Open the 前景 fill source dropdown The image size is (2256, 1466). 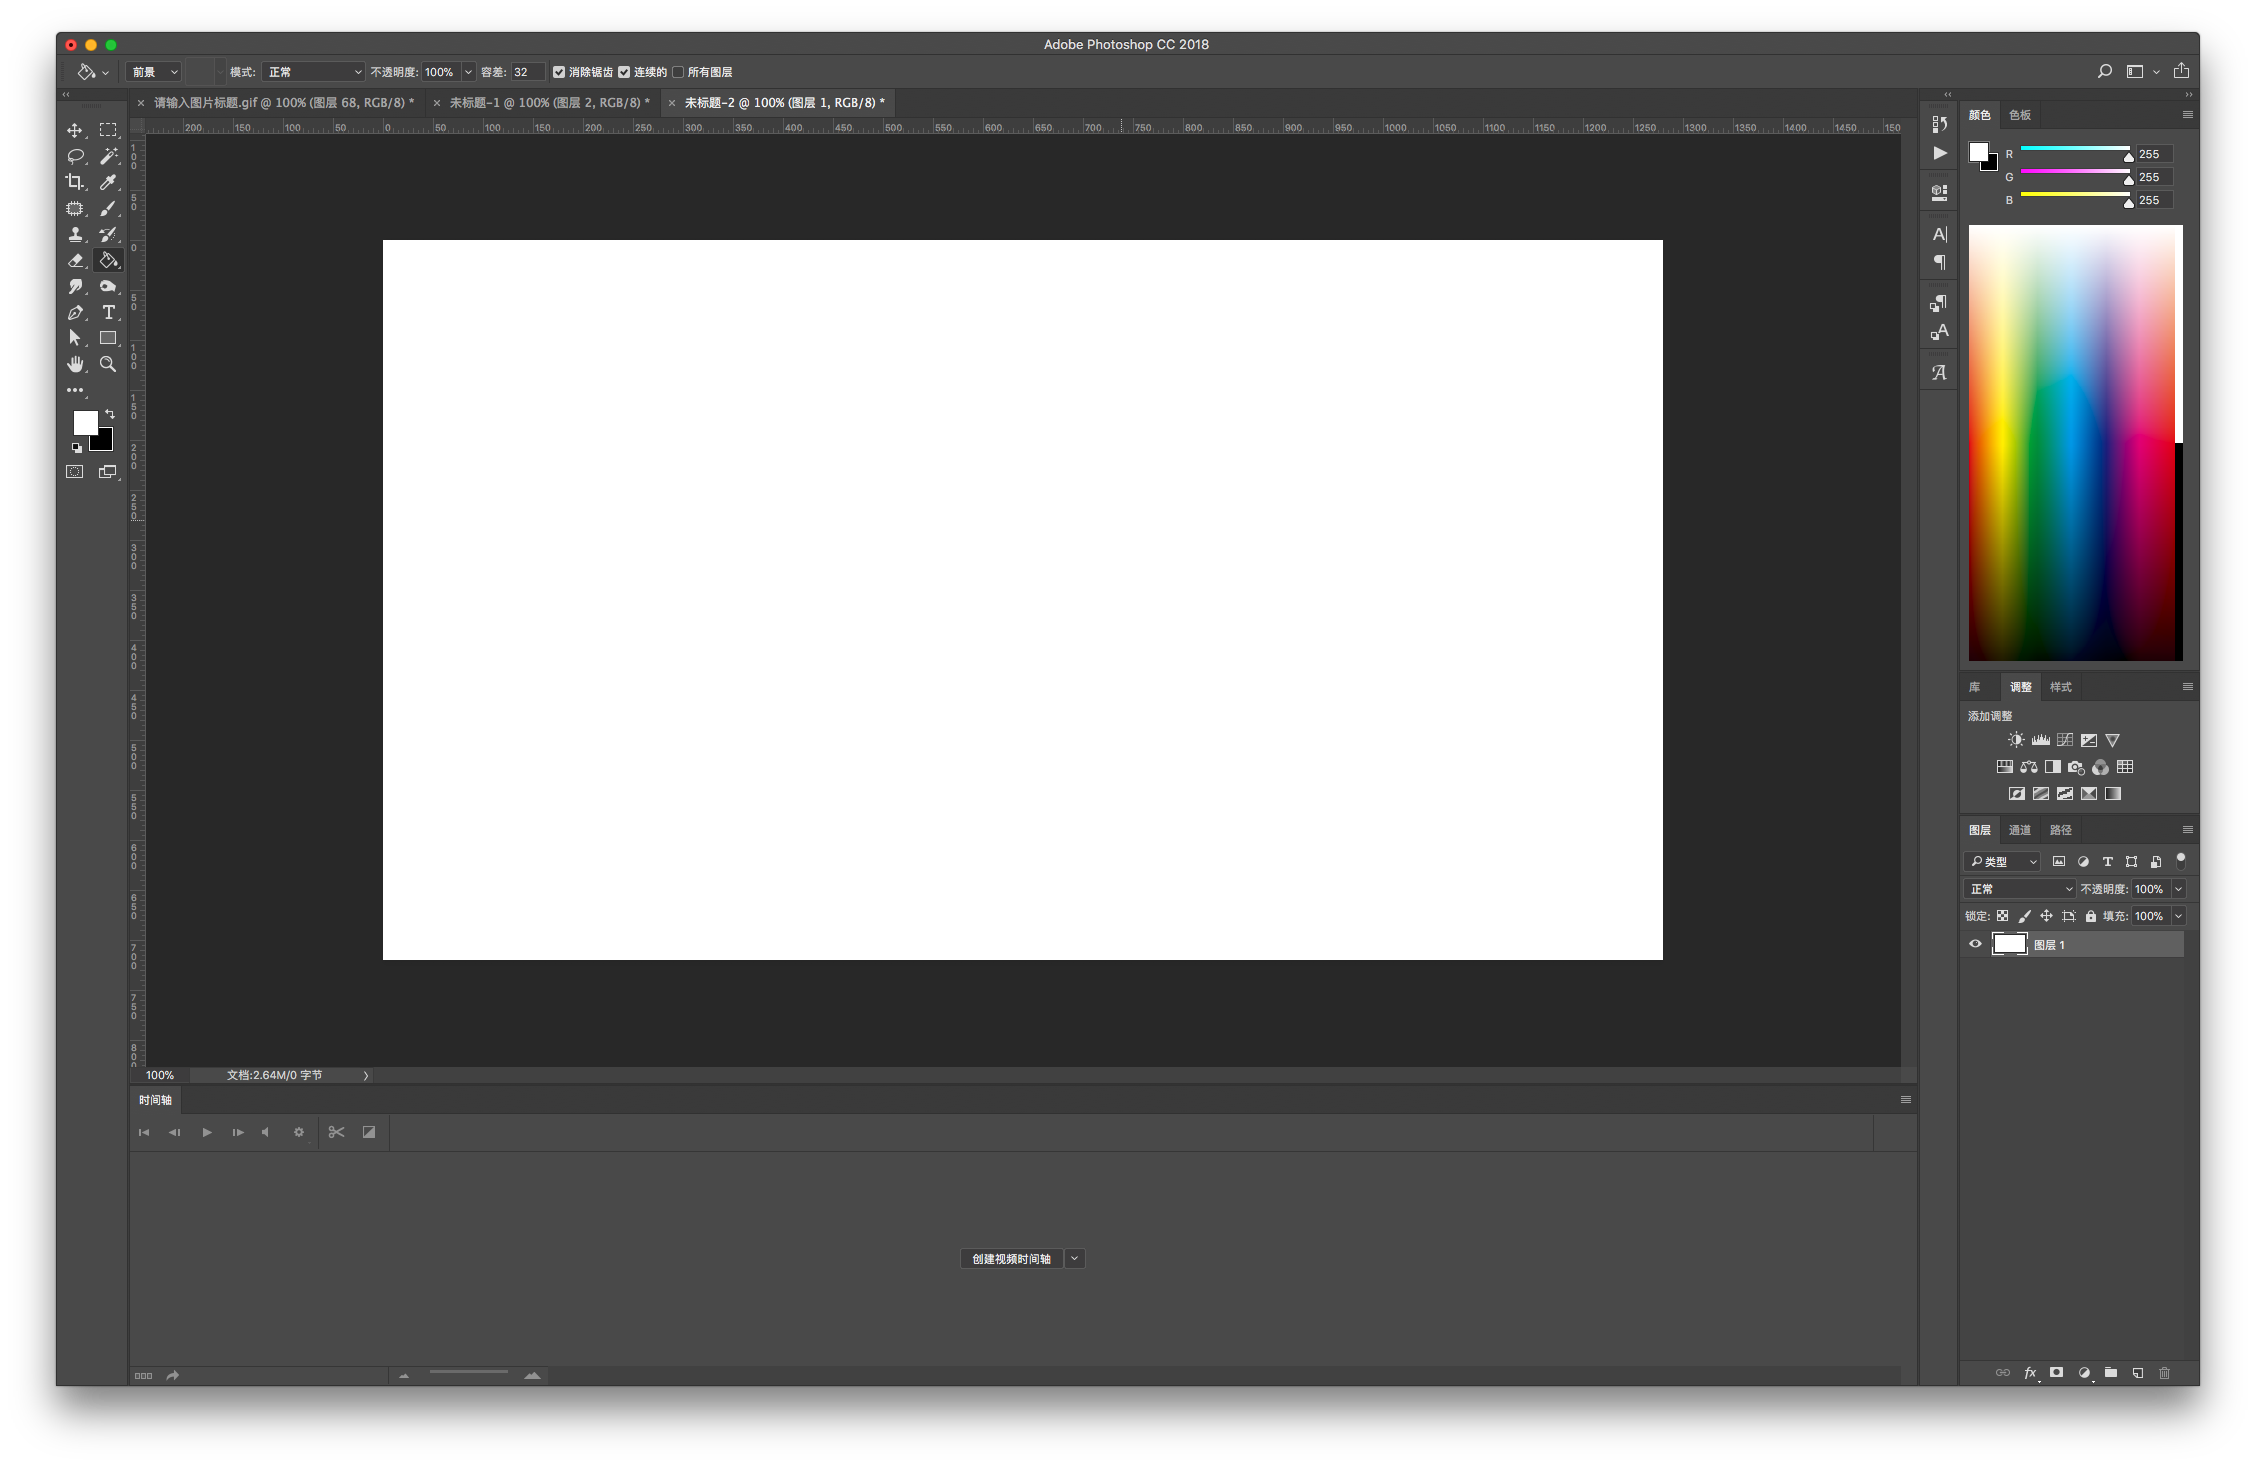point(154,72)
